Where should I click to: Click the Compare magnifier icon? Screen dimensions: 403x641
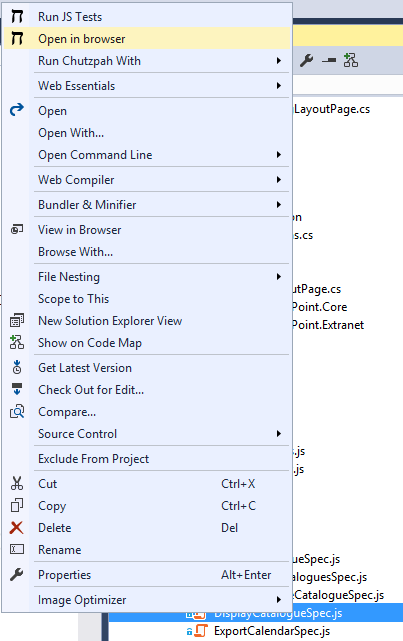(17, 412)
